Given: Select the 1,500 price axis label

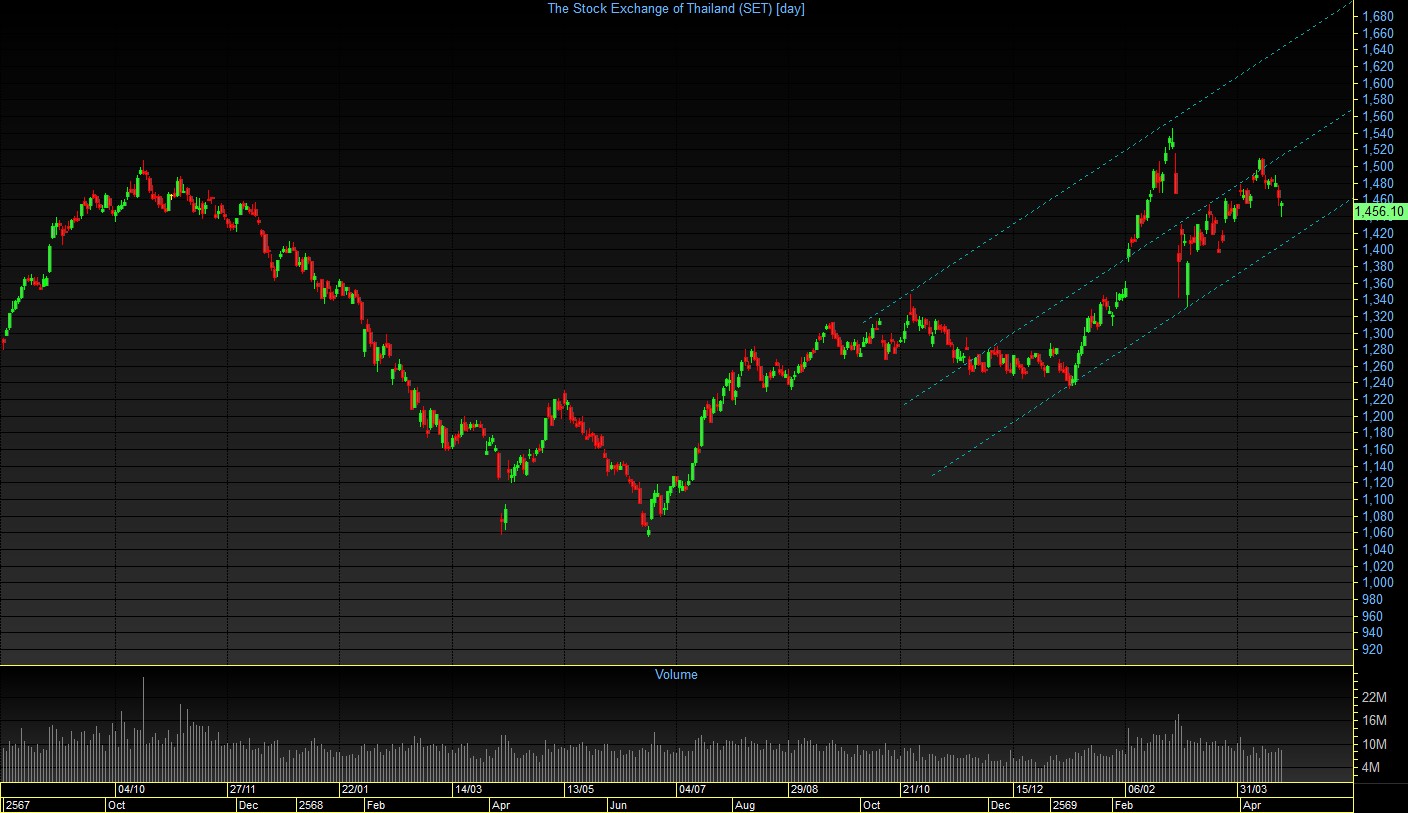Looking at the screenshot, I should coord(1378,166).
